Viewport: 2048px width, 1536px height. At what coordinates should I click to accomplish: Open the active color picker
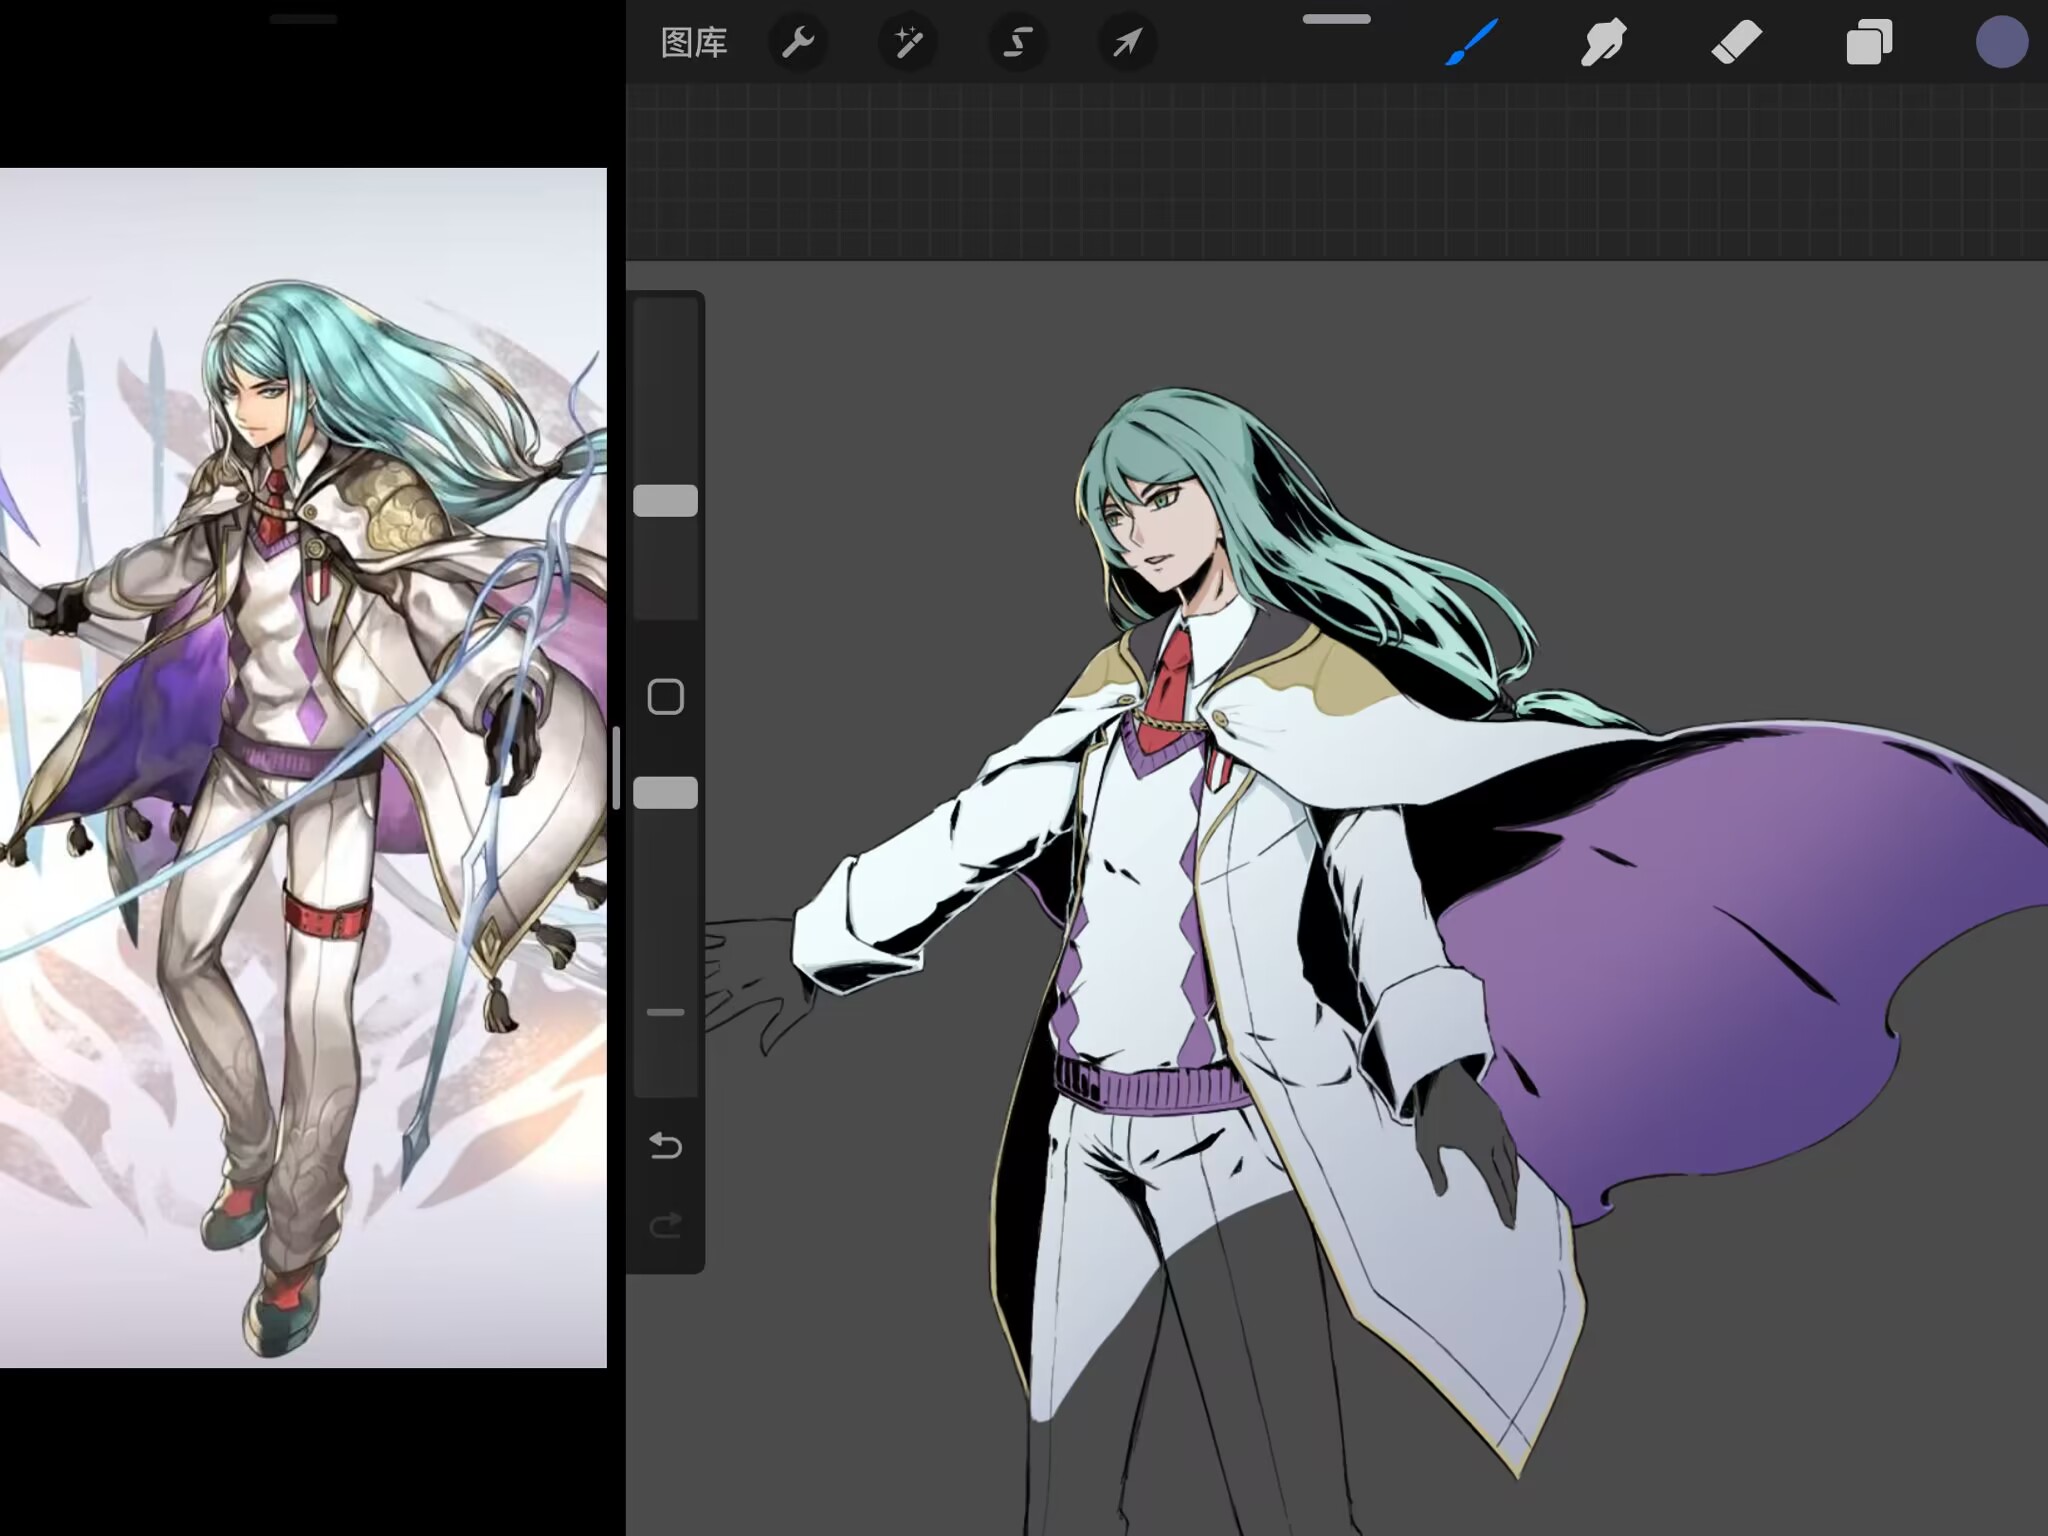2001,43
